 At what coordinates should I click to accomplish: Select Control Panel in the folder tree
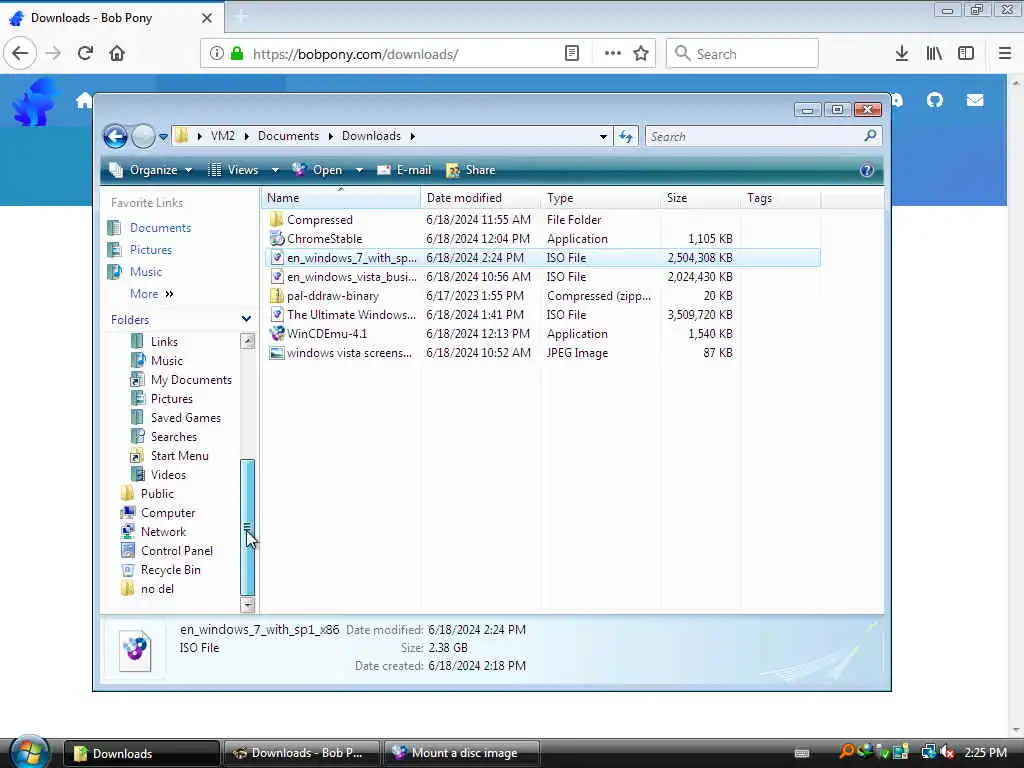point(176,551)
